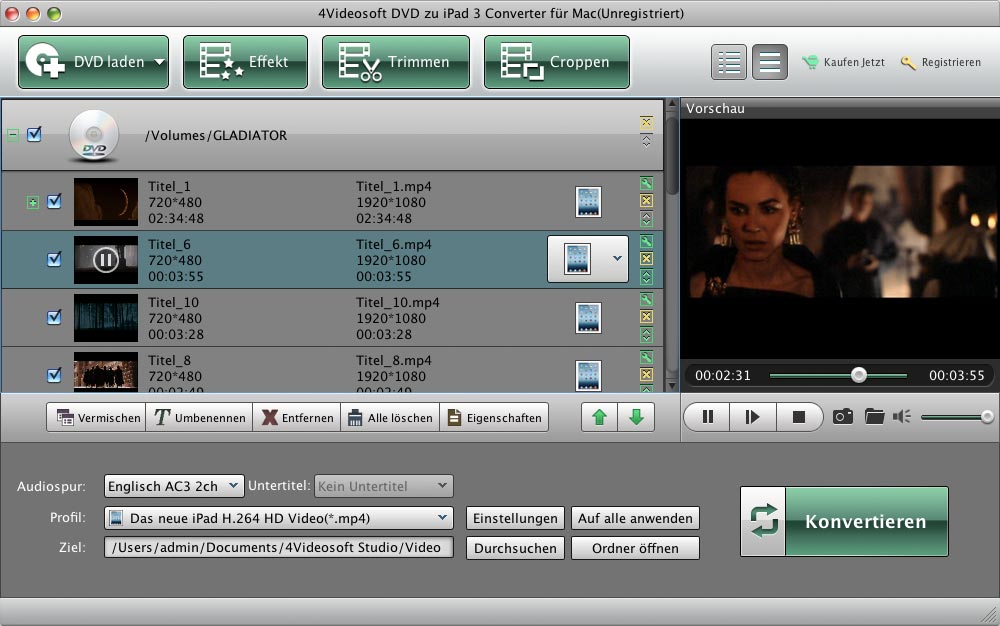1000x626 pixels.
Task: Click Registrieren link
Action: [x=941, y=62]
